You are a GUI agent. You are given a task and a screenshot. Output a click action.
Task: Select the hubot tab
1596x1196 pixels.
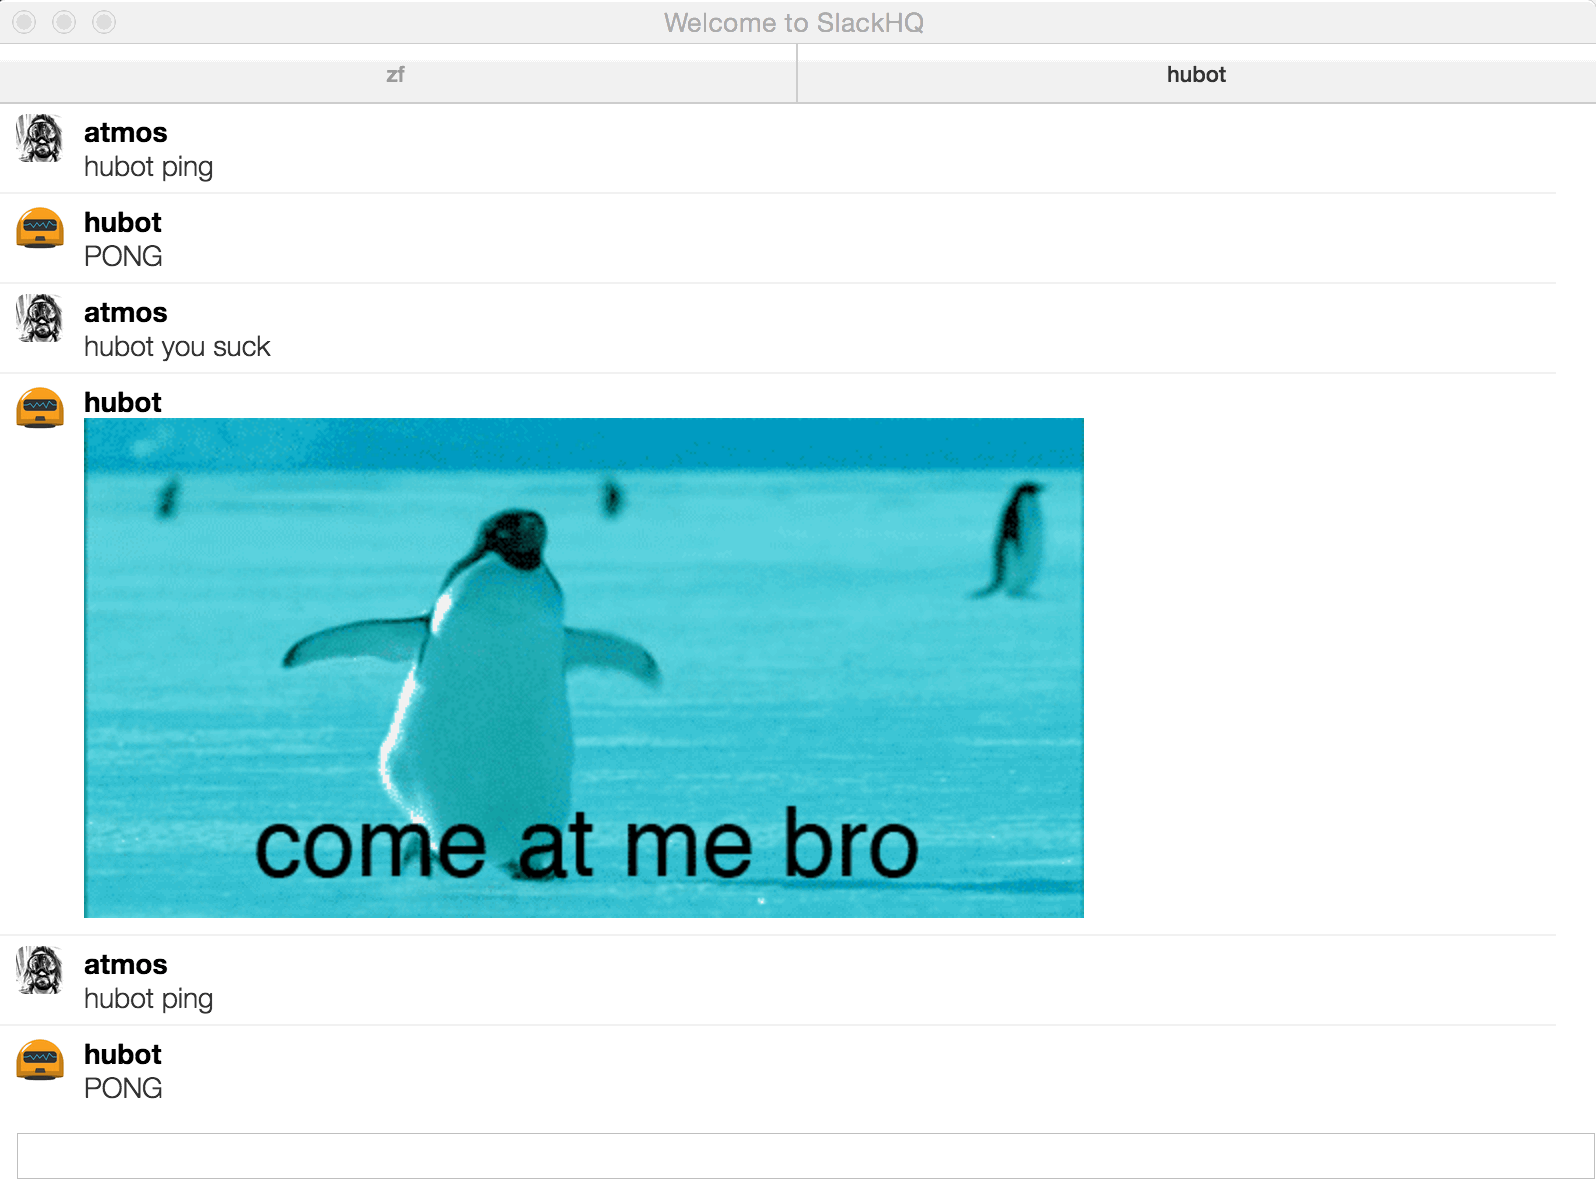[1196, 75]
